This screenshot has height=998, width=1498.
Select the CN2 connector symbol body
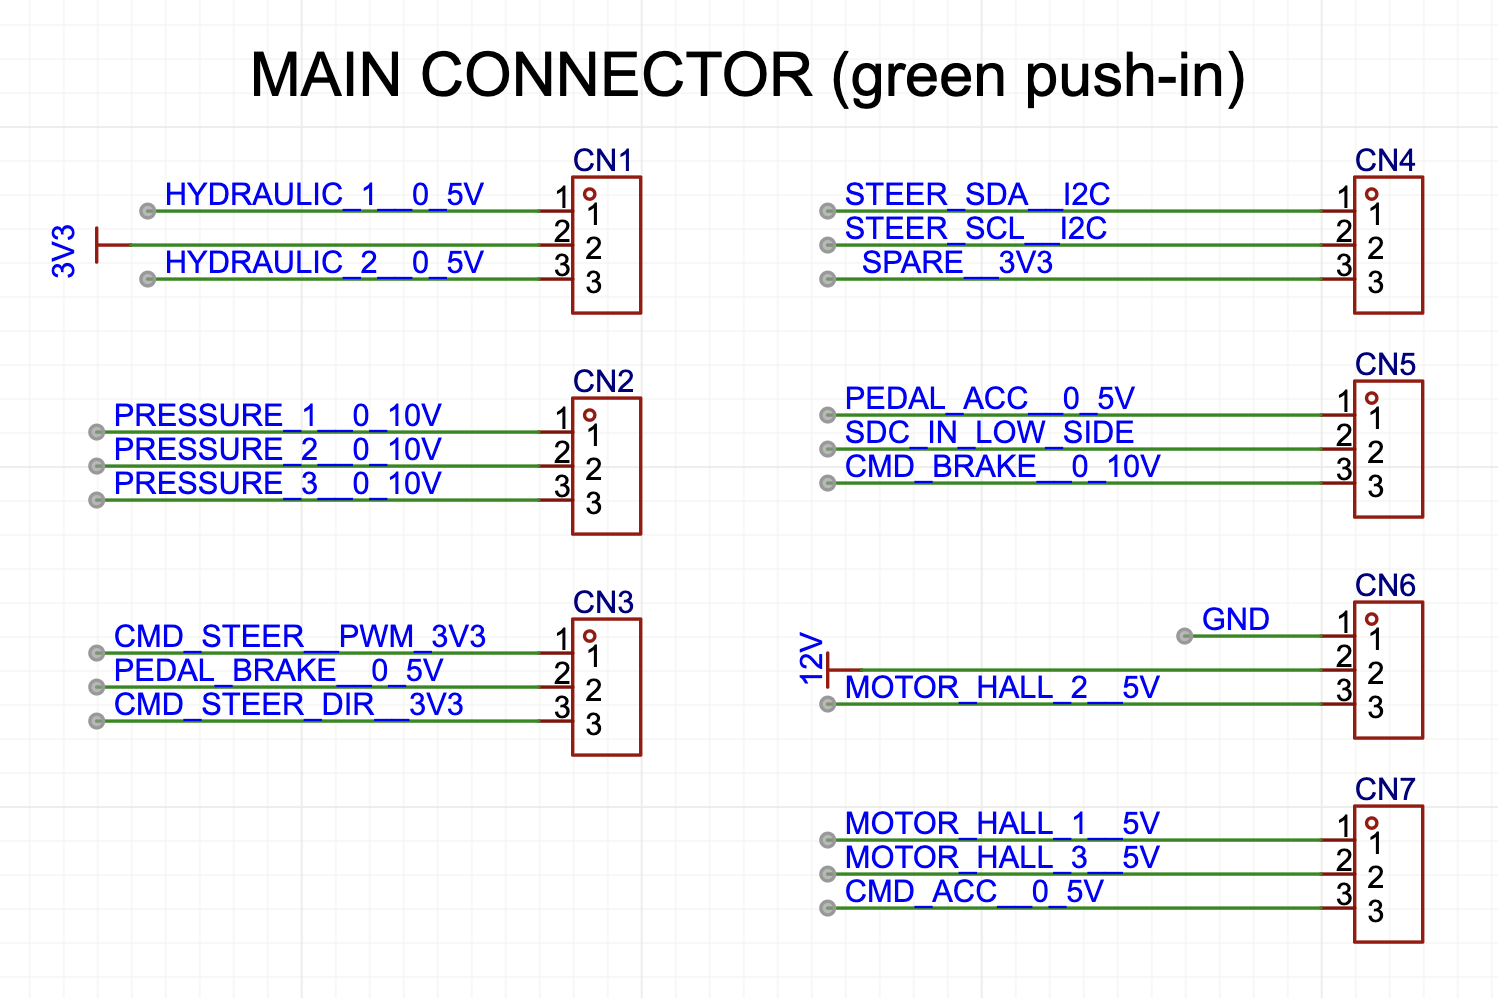606,466
